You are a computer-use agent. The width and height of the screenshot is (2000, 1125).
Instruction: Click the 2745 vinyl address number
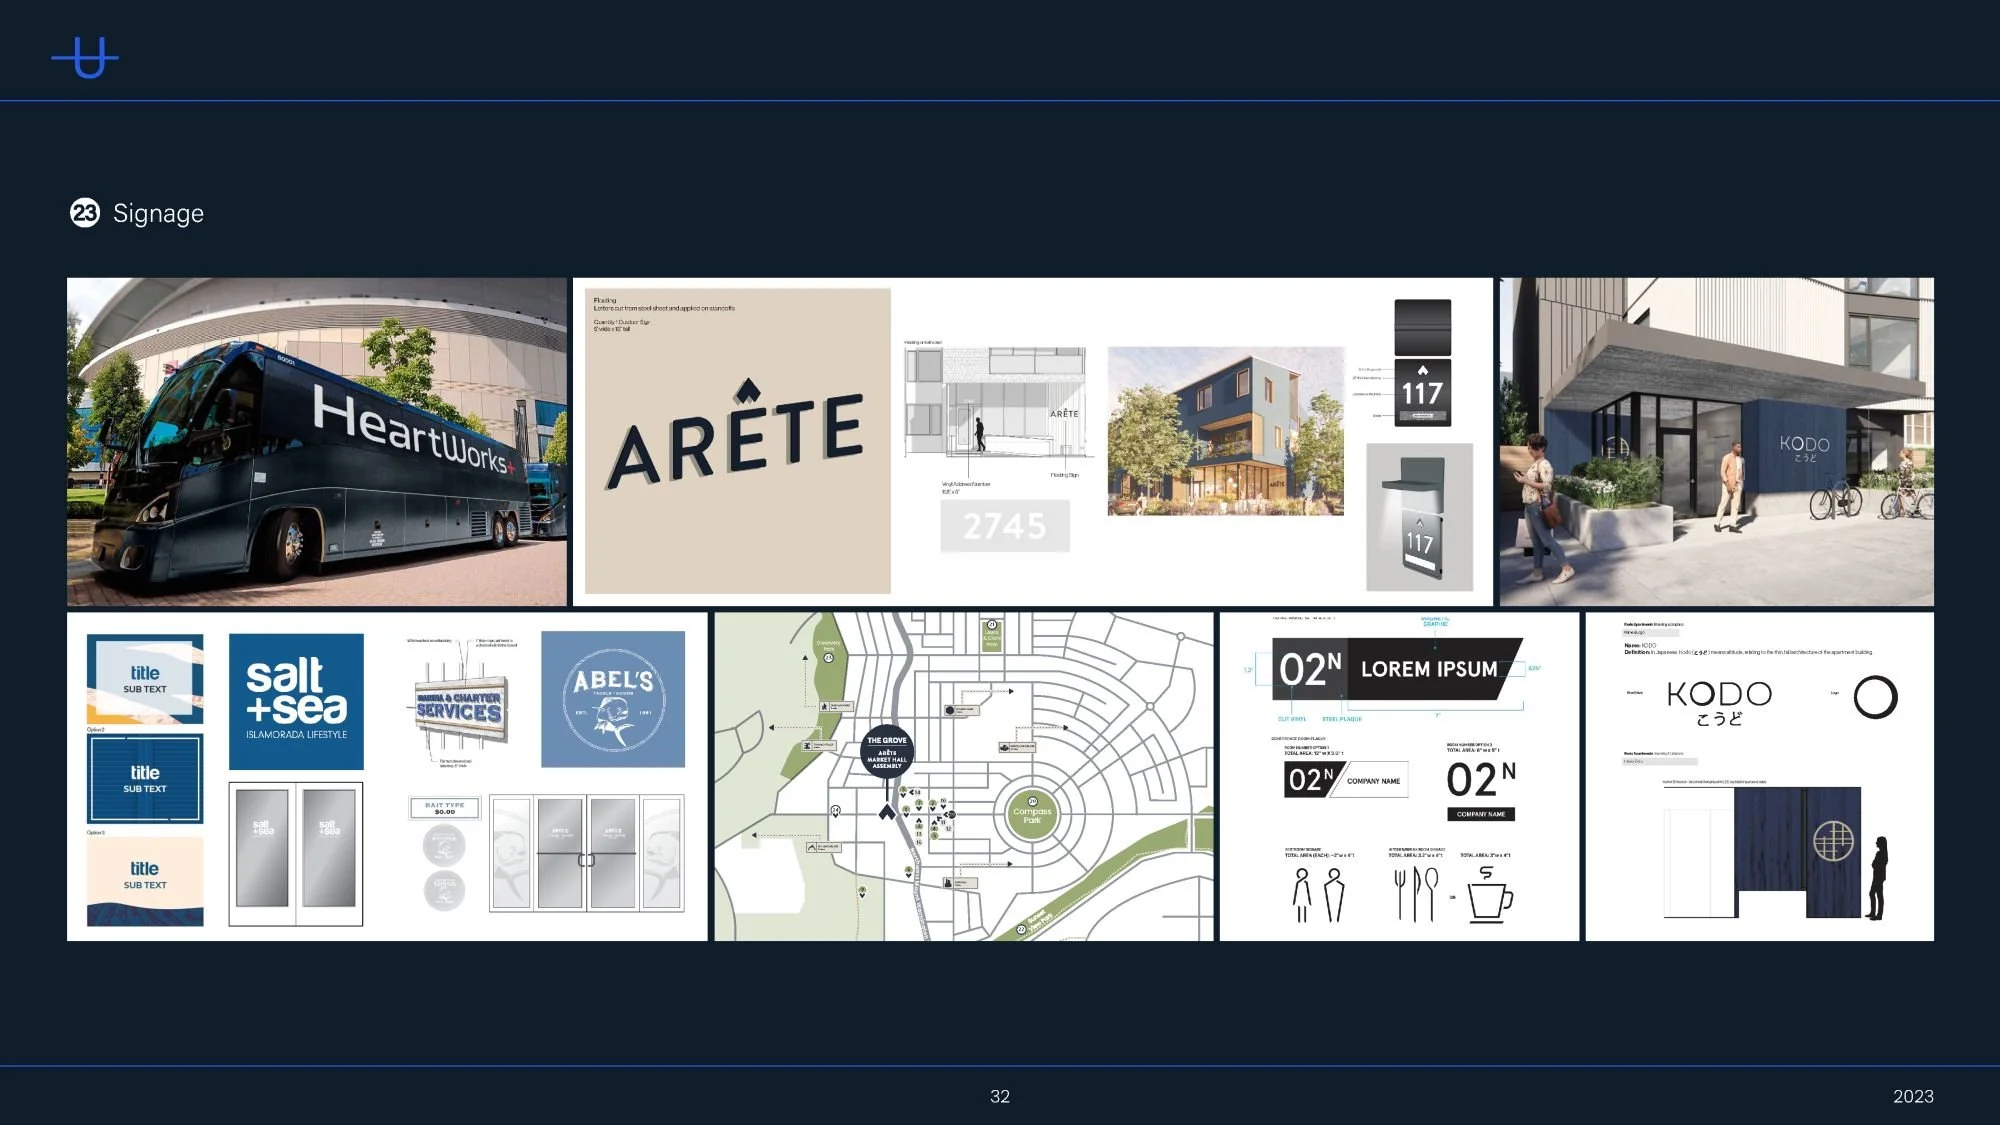pos(1004,526)
